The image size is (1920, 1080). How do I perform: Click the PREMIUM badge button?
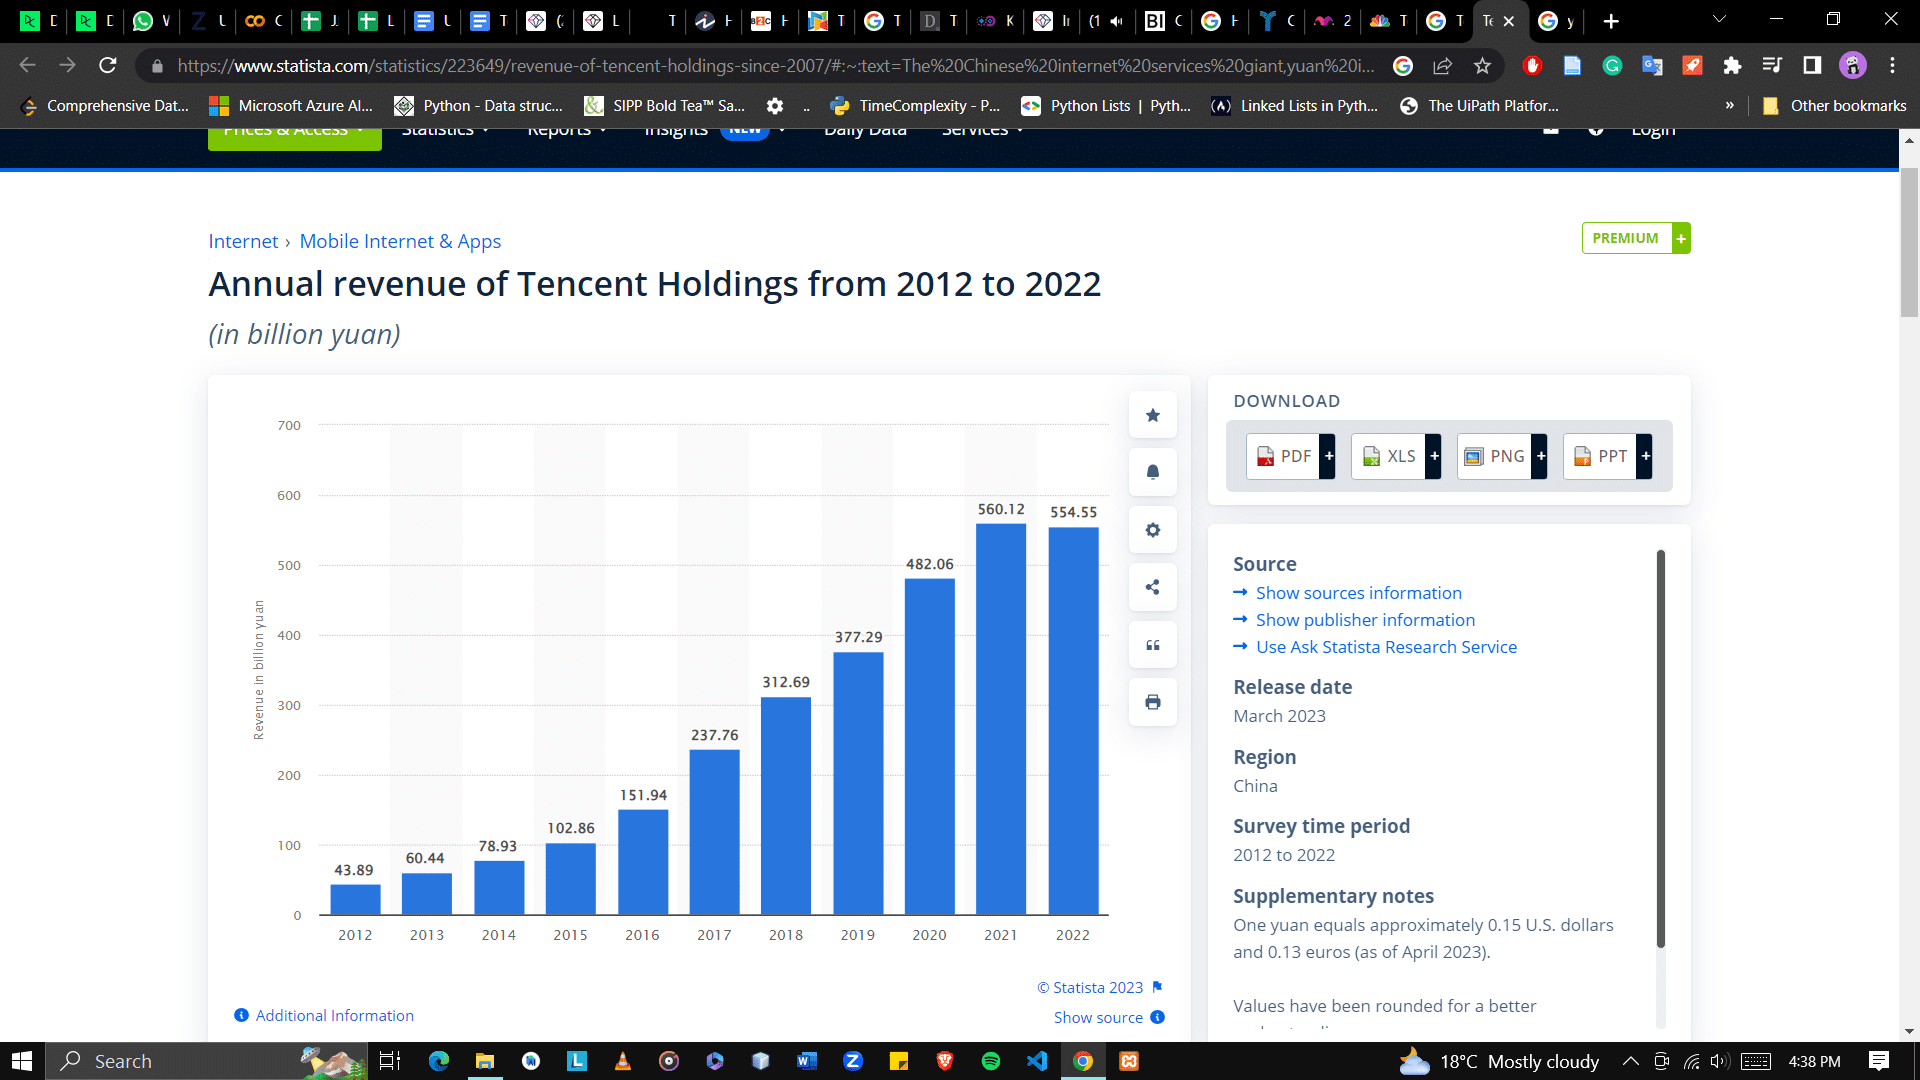(x=1636, y=238)
